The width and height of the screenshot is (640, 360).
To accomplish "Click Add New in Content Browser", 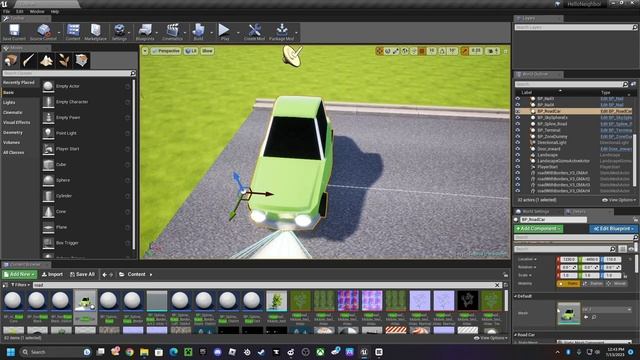I will pos(20,274).
